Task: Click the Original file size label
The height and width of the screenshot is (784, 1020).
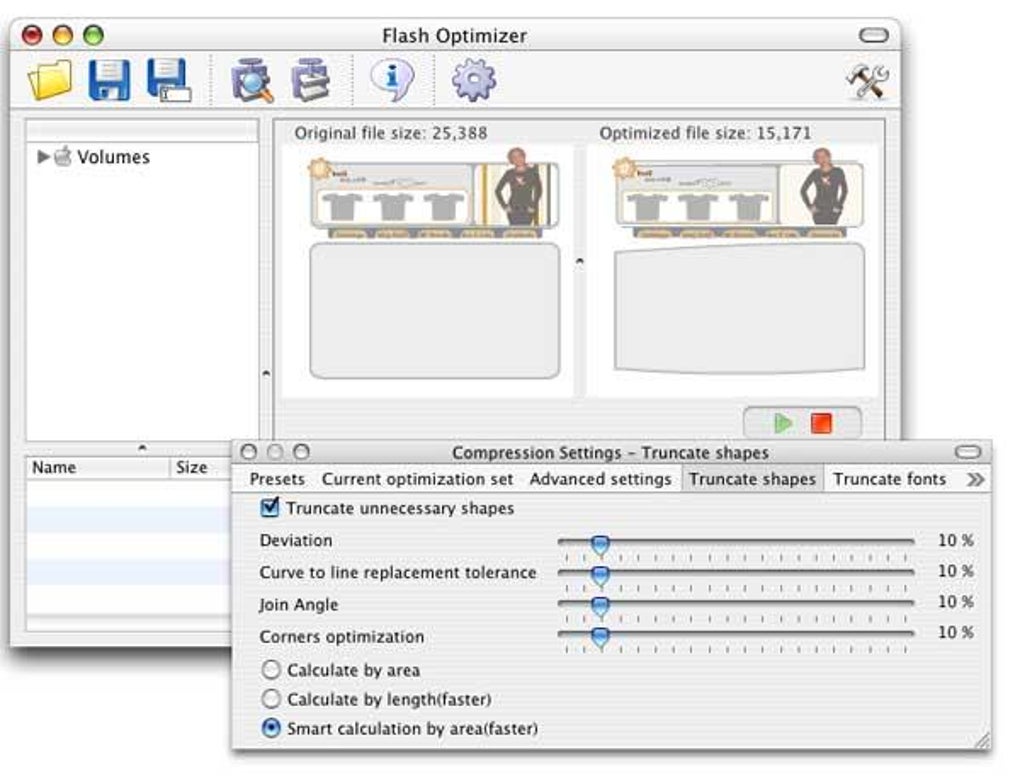Action: click(x=390, y=133)
